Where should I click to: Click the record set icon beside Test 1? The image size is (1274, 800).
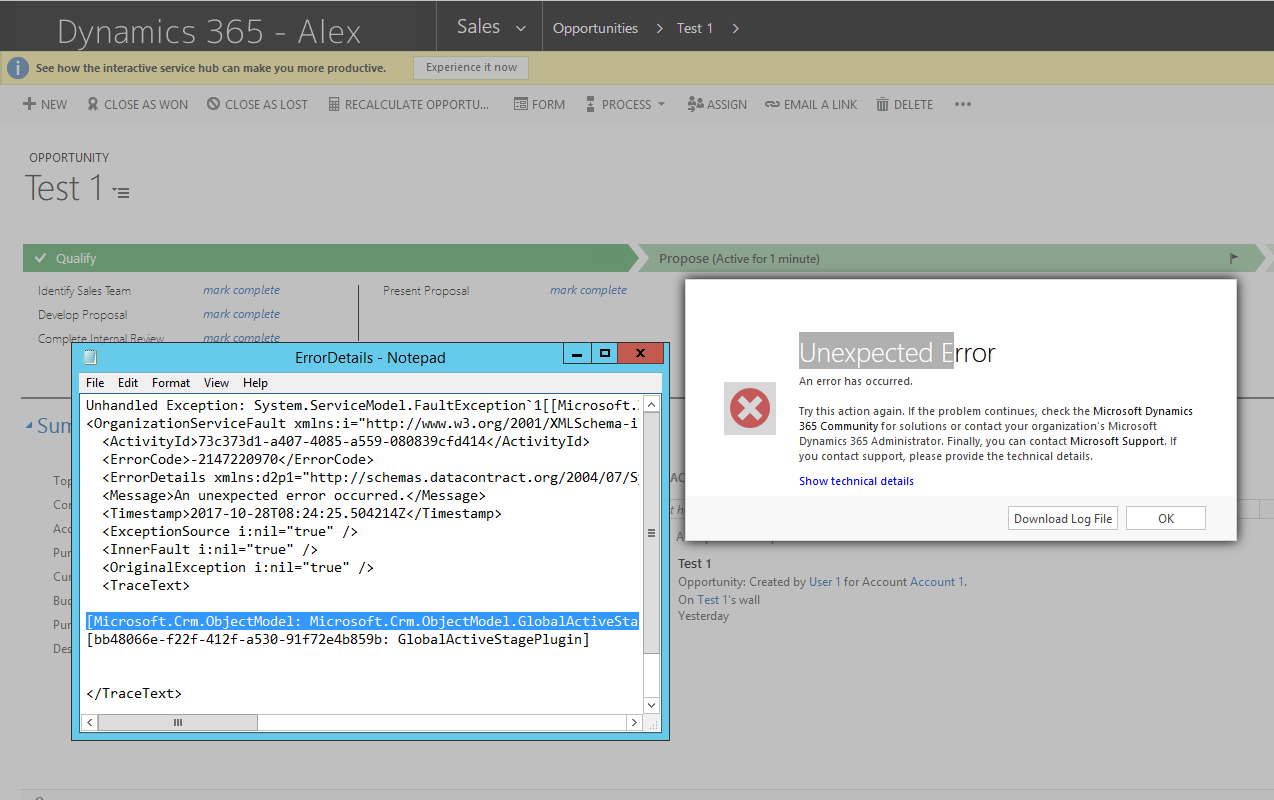(x=120, y=190)
